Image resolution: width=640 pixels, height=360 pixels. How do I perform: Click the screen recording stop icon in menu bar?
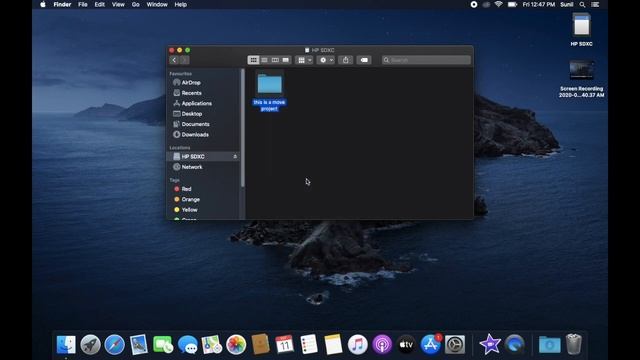click(473, 4)
